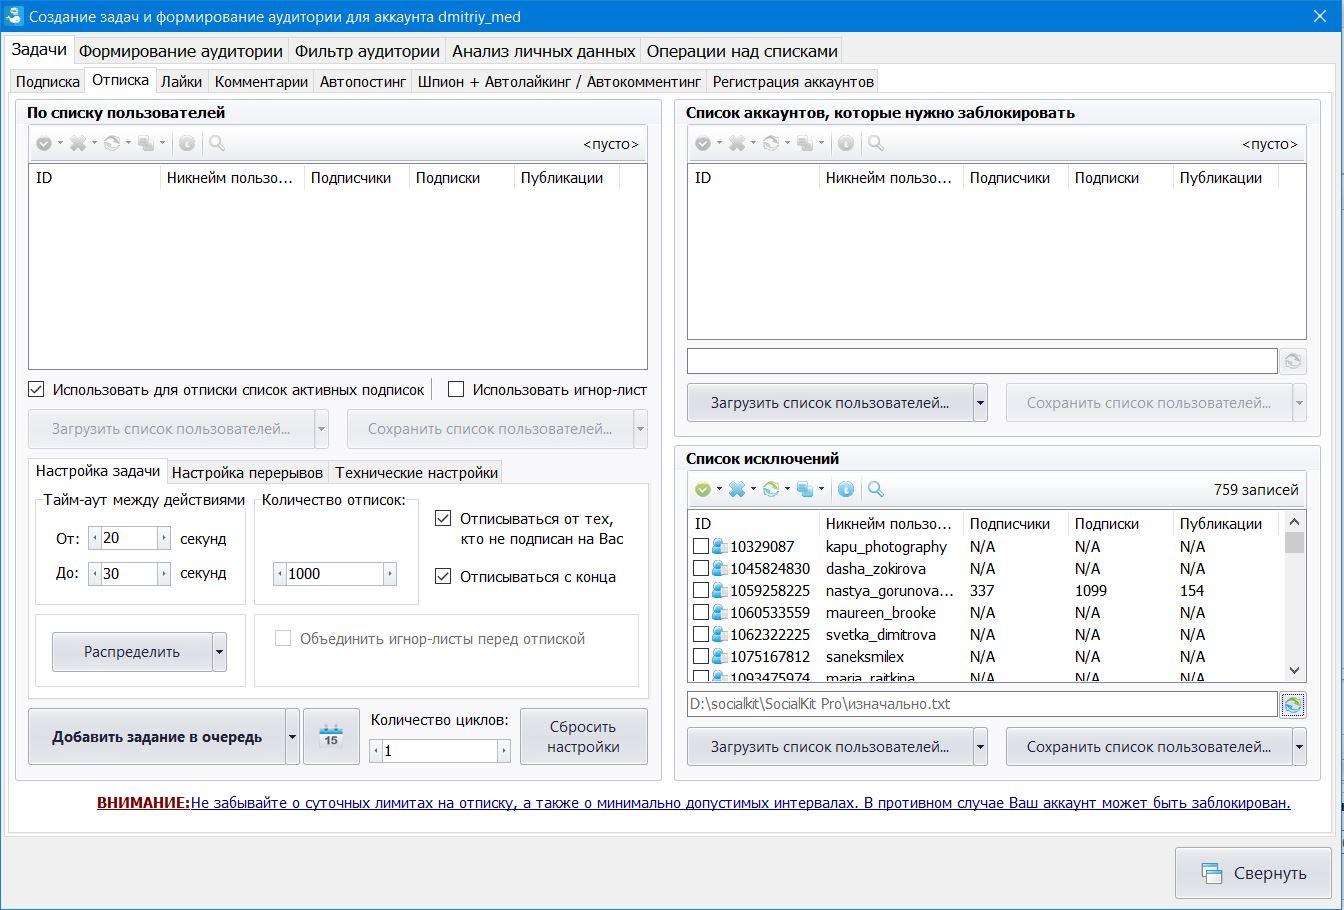
Task: Open the calendar scheduler icon button
Action: tap(331, 737)
